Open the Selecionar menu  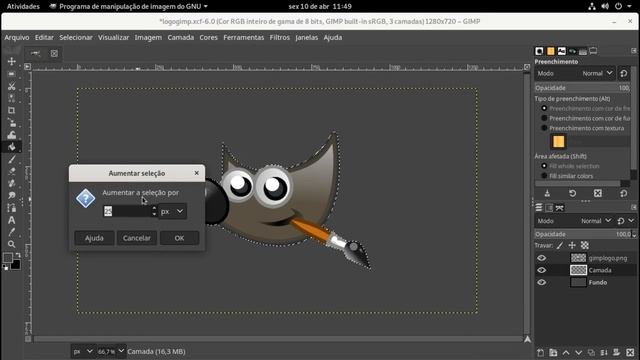76,38
